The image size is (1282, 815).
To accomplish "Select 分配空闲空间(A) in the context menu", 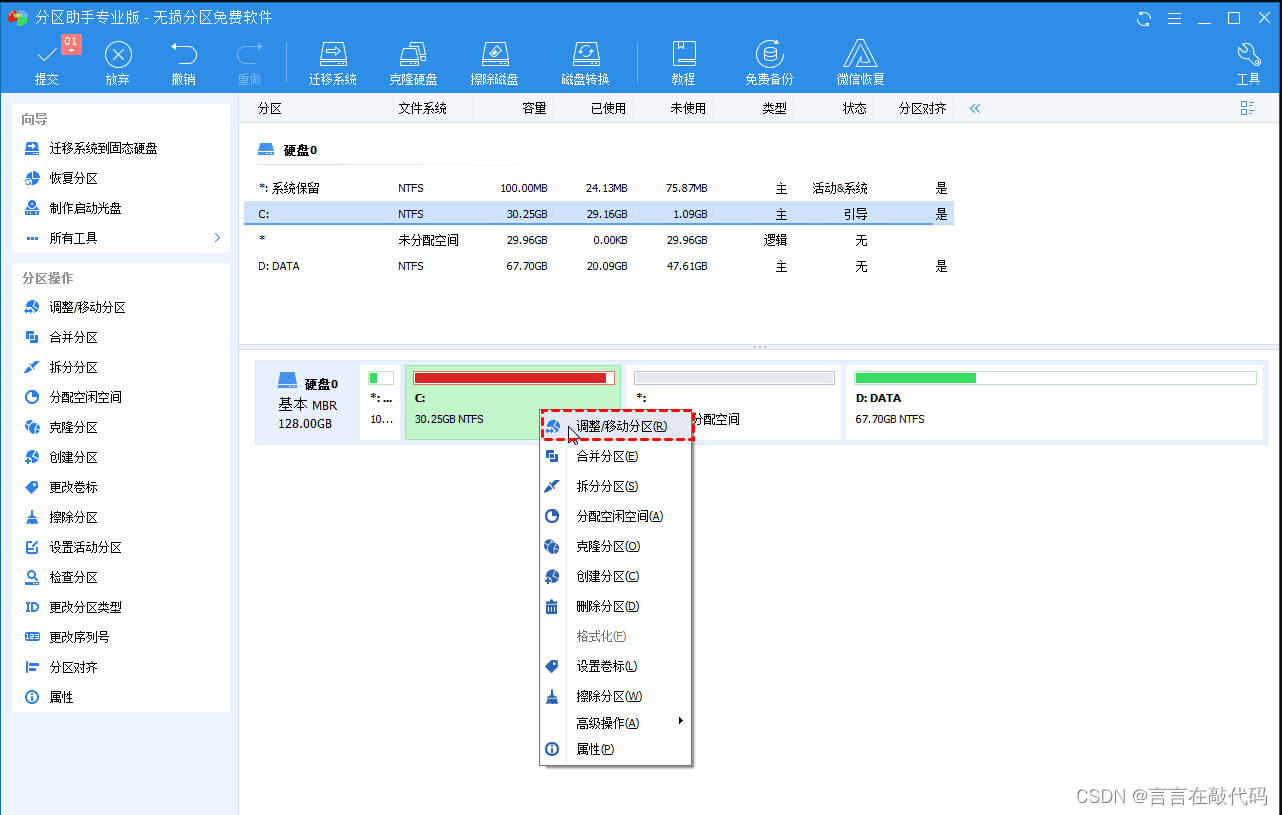I will click(x=616, y=516).
